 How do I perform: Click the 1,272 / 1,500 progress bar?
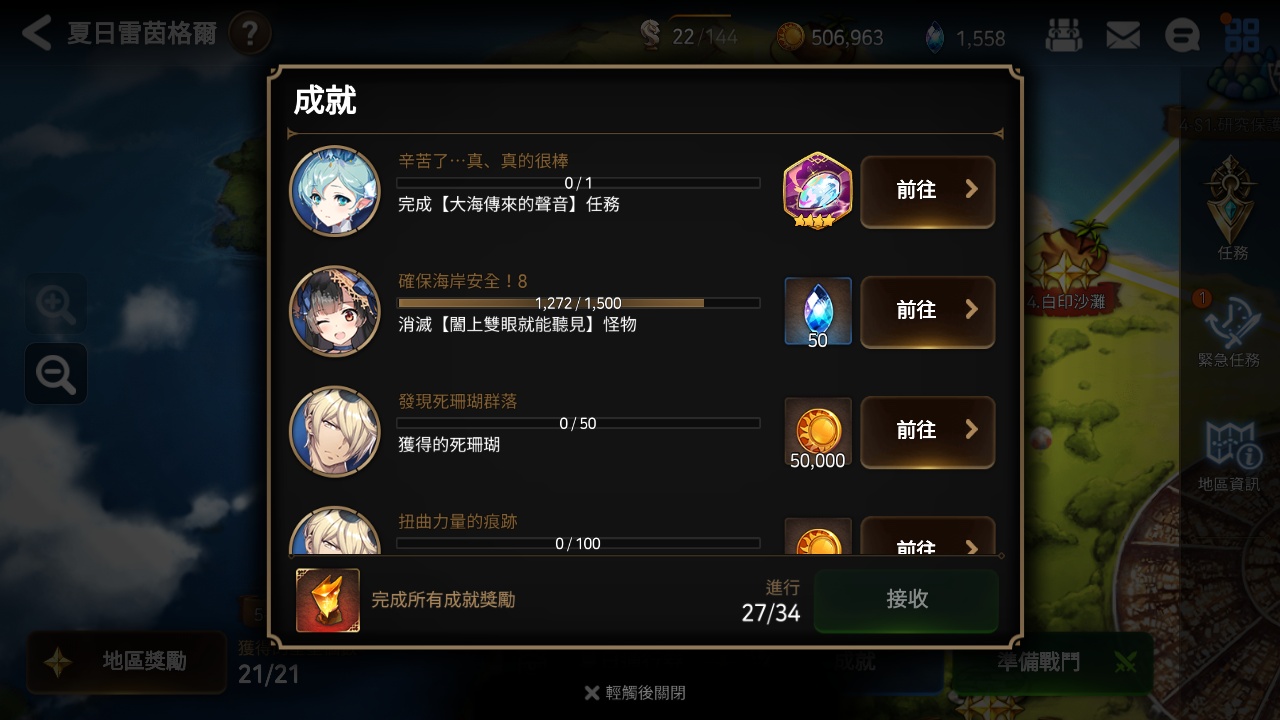(578, 303)
